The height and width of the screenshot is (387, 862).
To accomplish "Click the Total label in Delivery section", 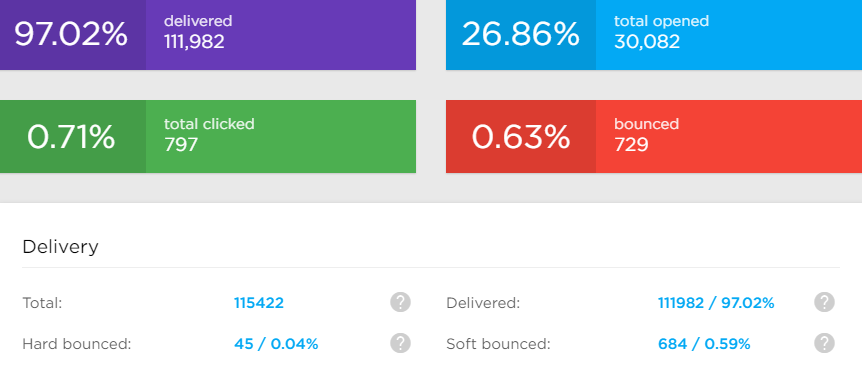I will point(42,303).
